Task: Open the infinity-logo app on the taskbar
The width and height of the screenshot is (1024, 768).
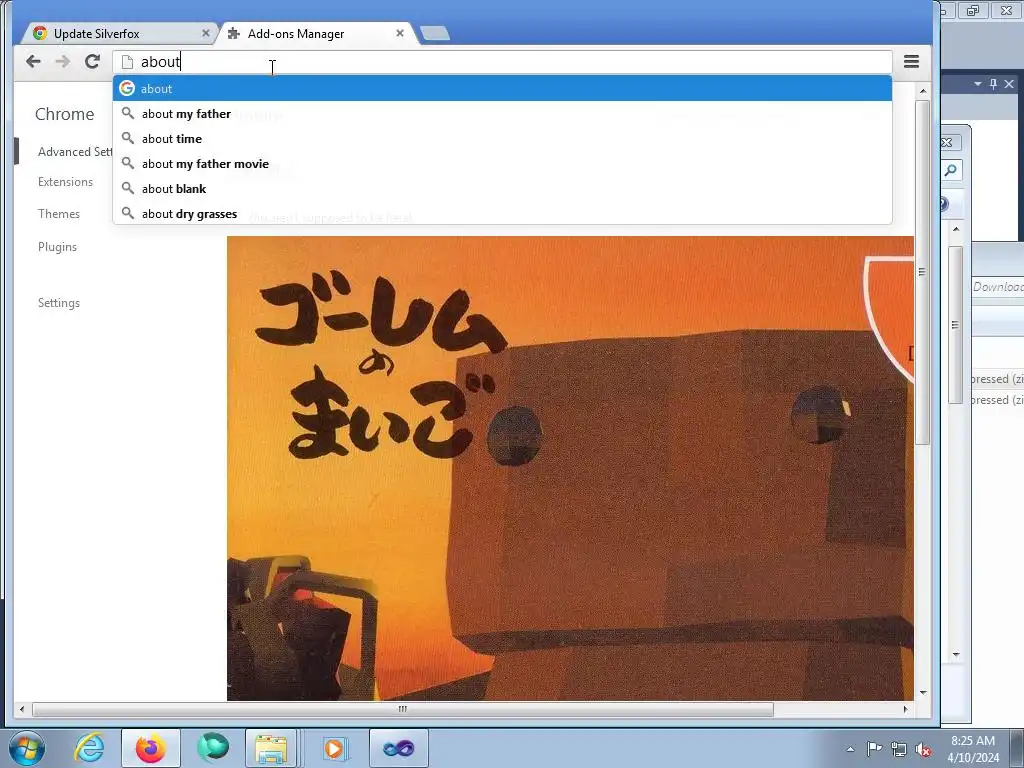Action: point(399,748)
